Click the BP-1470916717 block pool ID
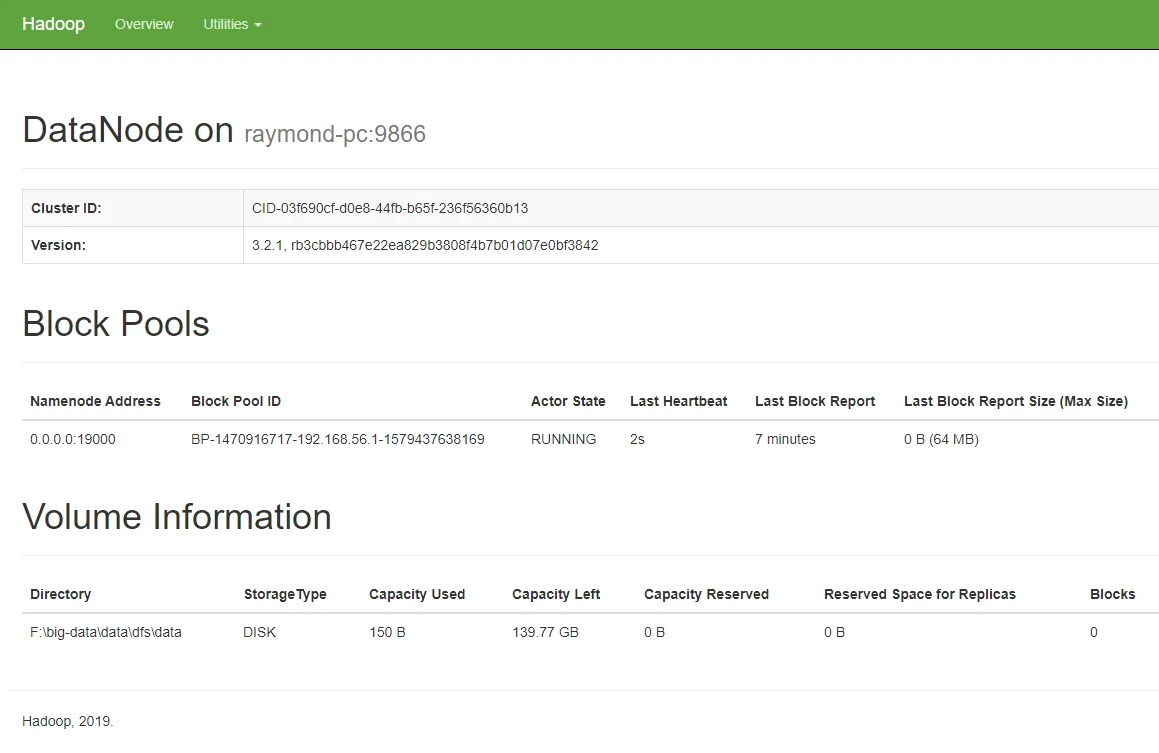The width and height of the screenshot is (1159, 753). coord(338,439)
